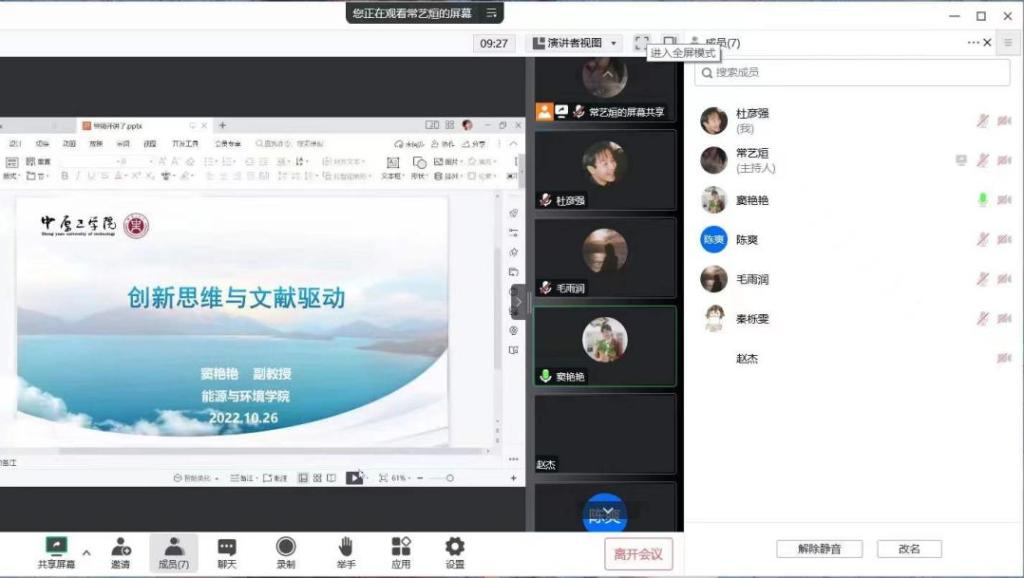The image size is (1024, 578).
Task: Open menu icon beside screen-viewing banner
Action: (491, 13)
